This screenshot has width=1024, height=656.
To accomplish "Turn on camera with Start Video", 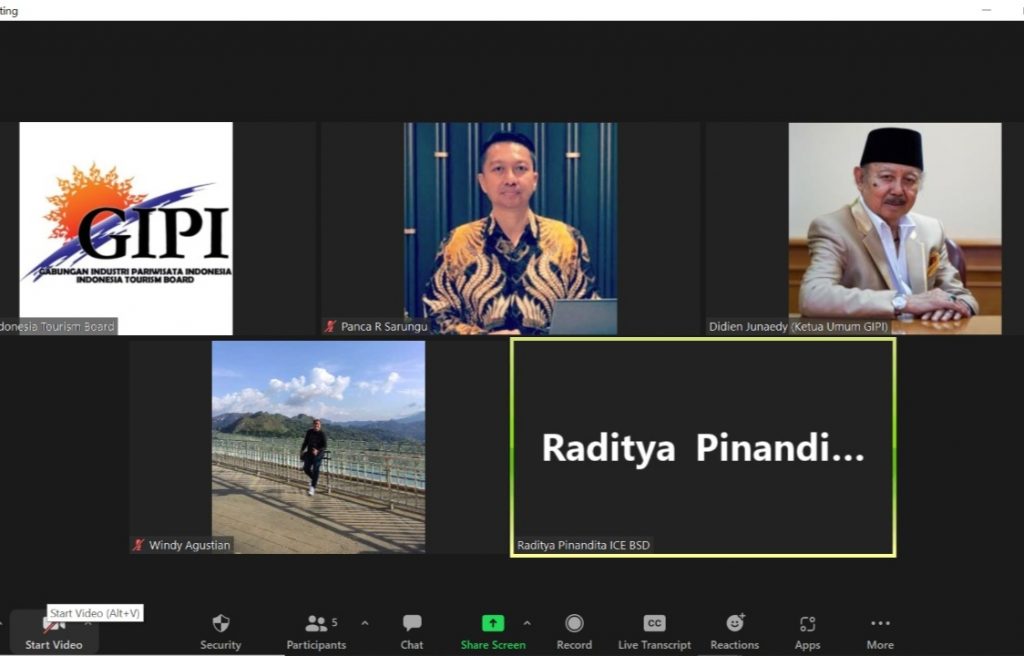I will pos(54,632).
